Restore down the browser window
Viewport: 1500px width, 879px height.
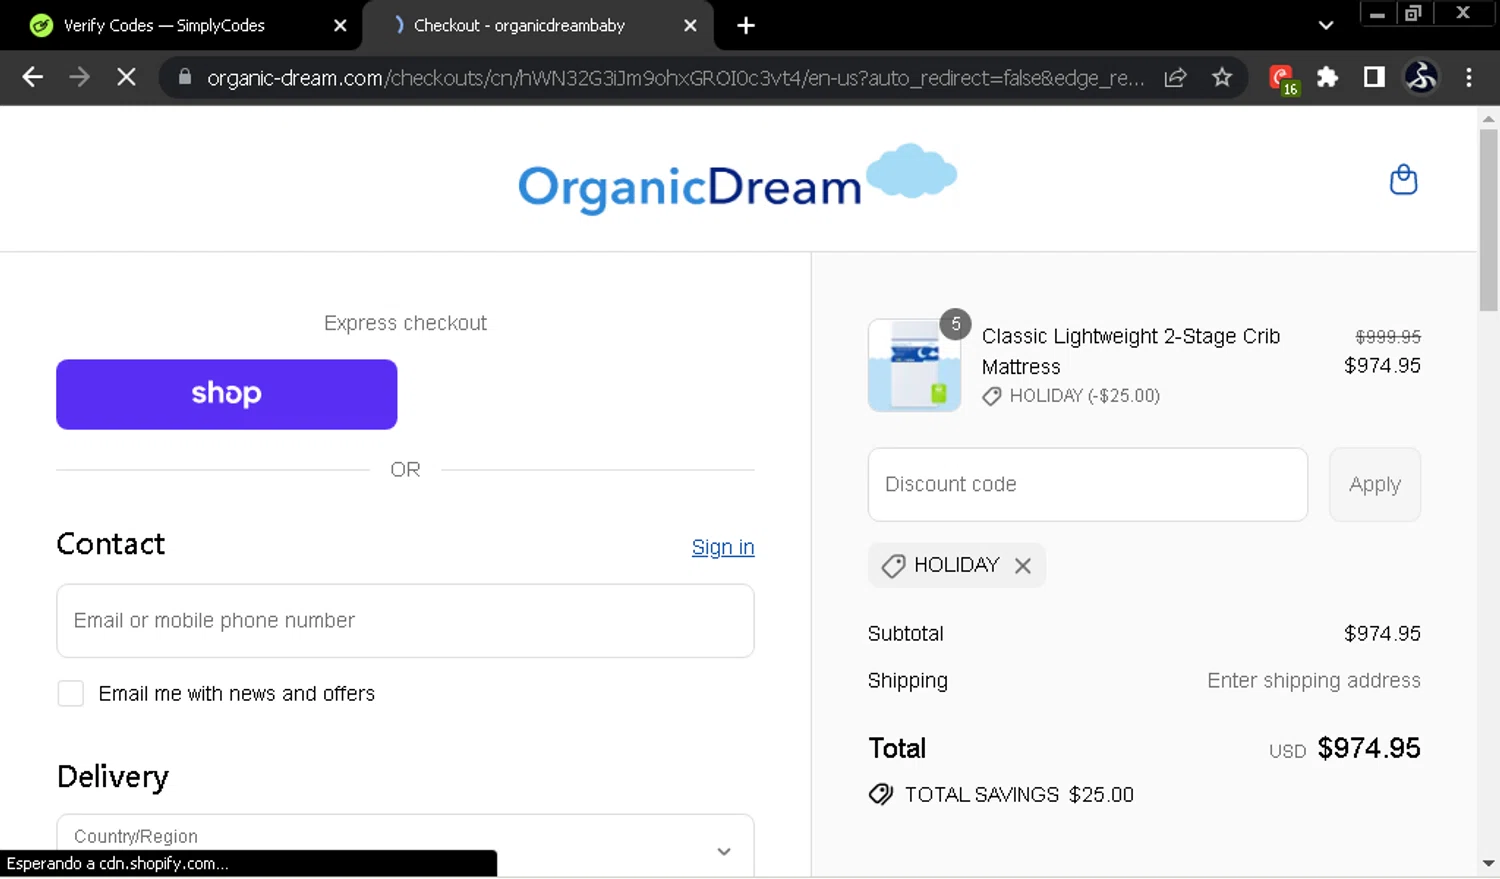(1413, 13)
